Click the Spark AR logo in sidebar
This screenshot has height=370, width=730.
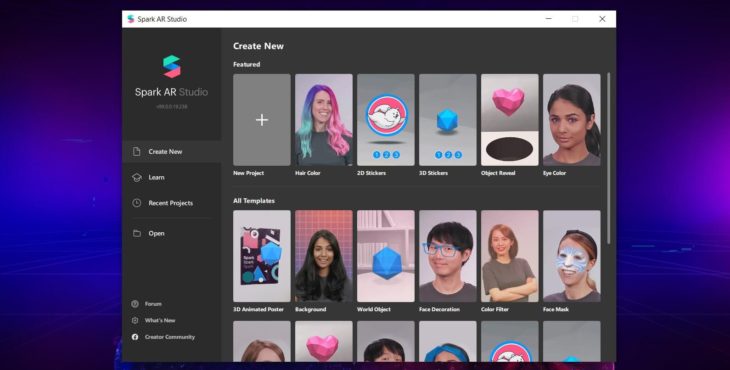coord(172,67)
